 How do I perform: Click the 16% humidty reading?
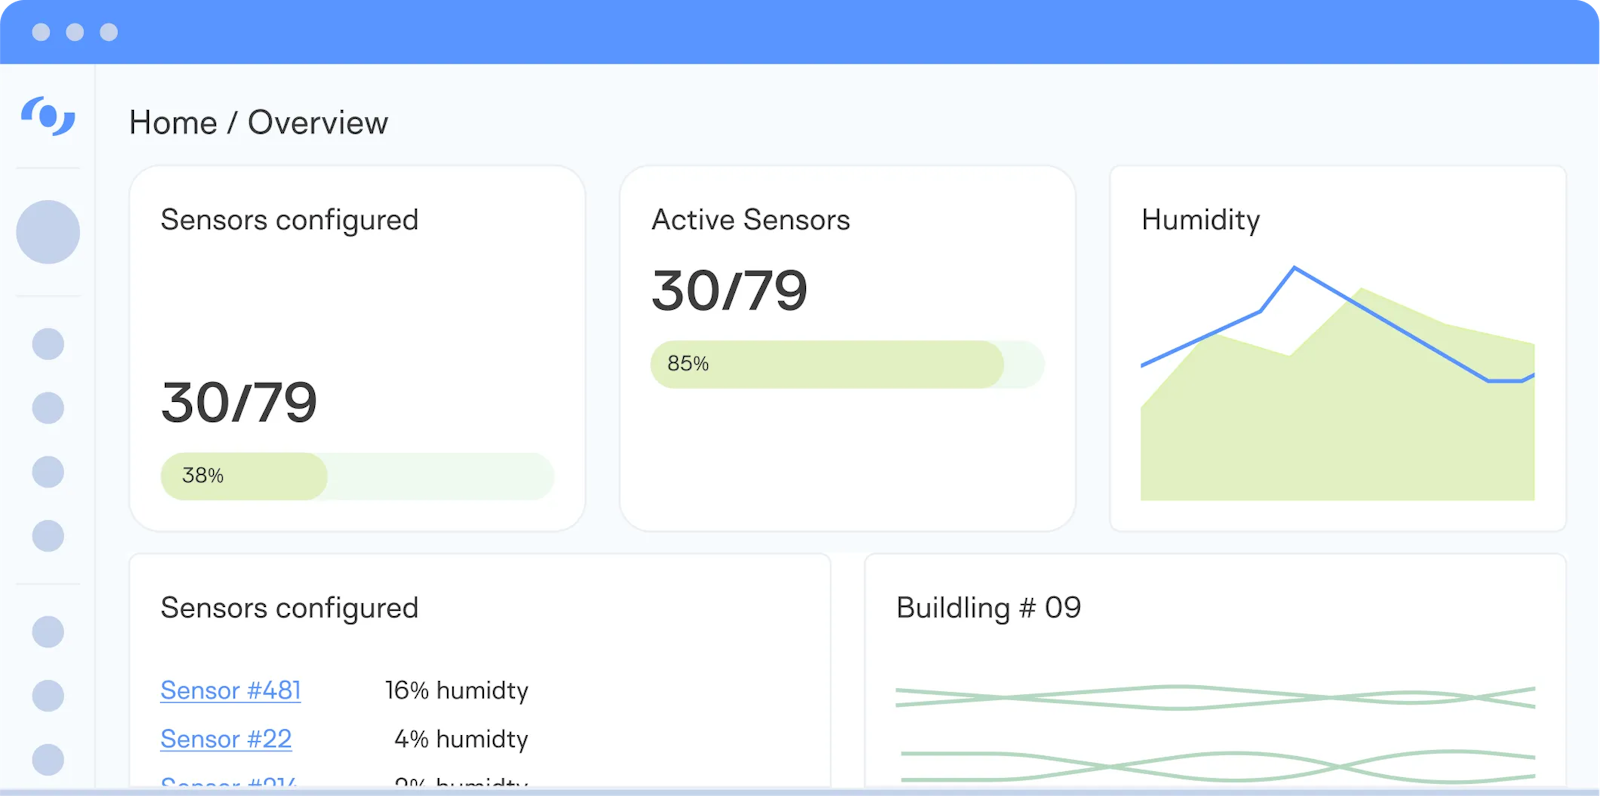click(x=456, y=691)
